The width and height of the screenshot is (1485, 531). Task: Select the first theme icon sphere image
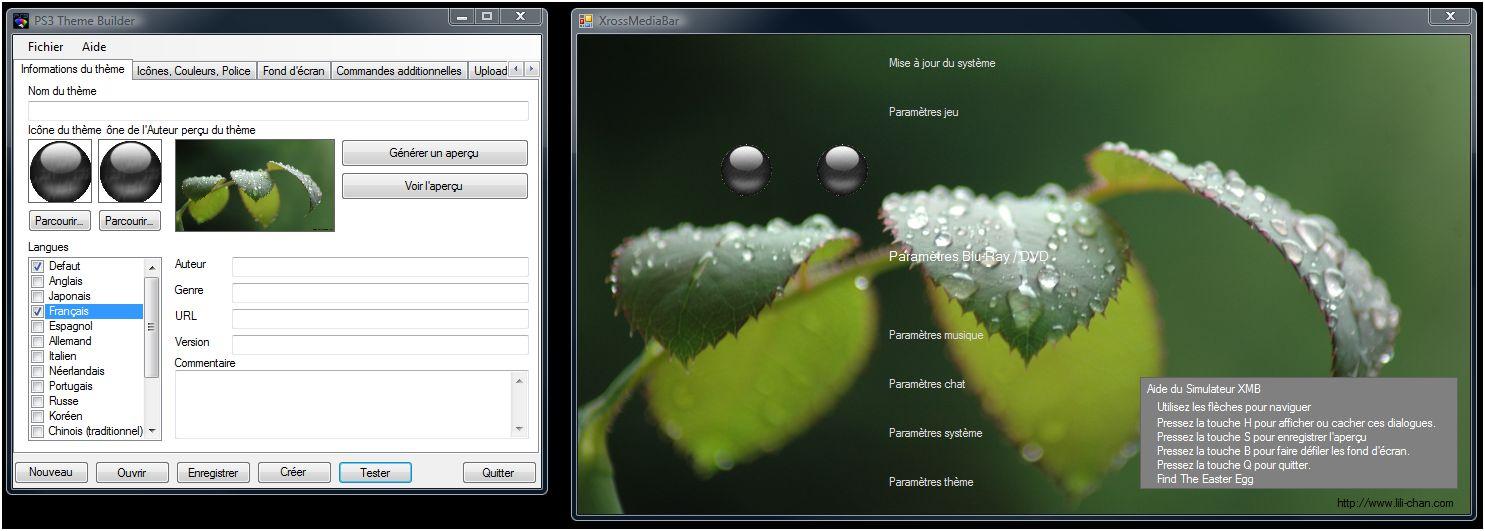point(60,171)
